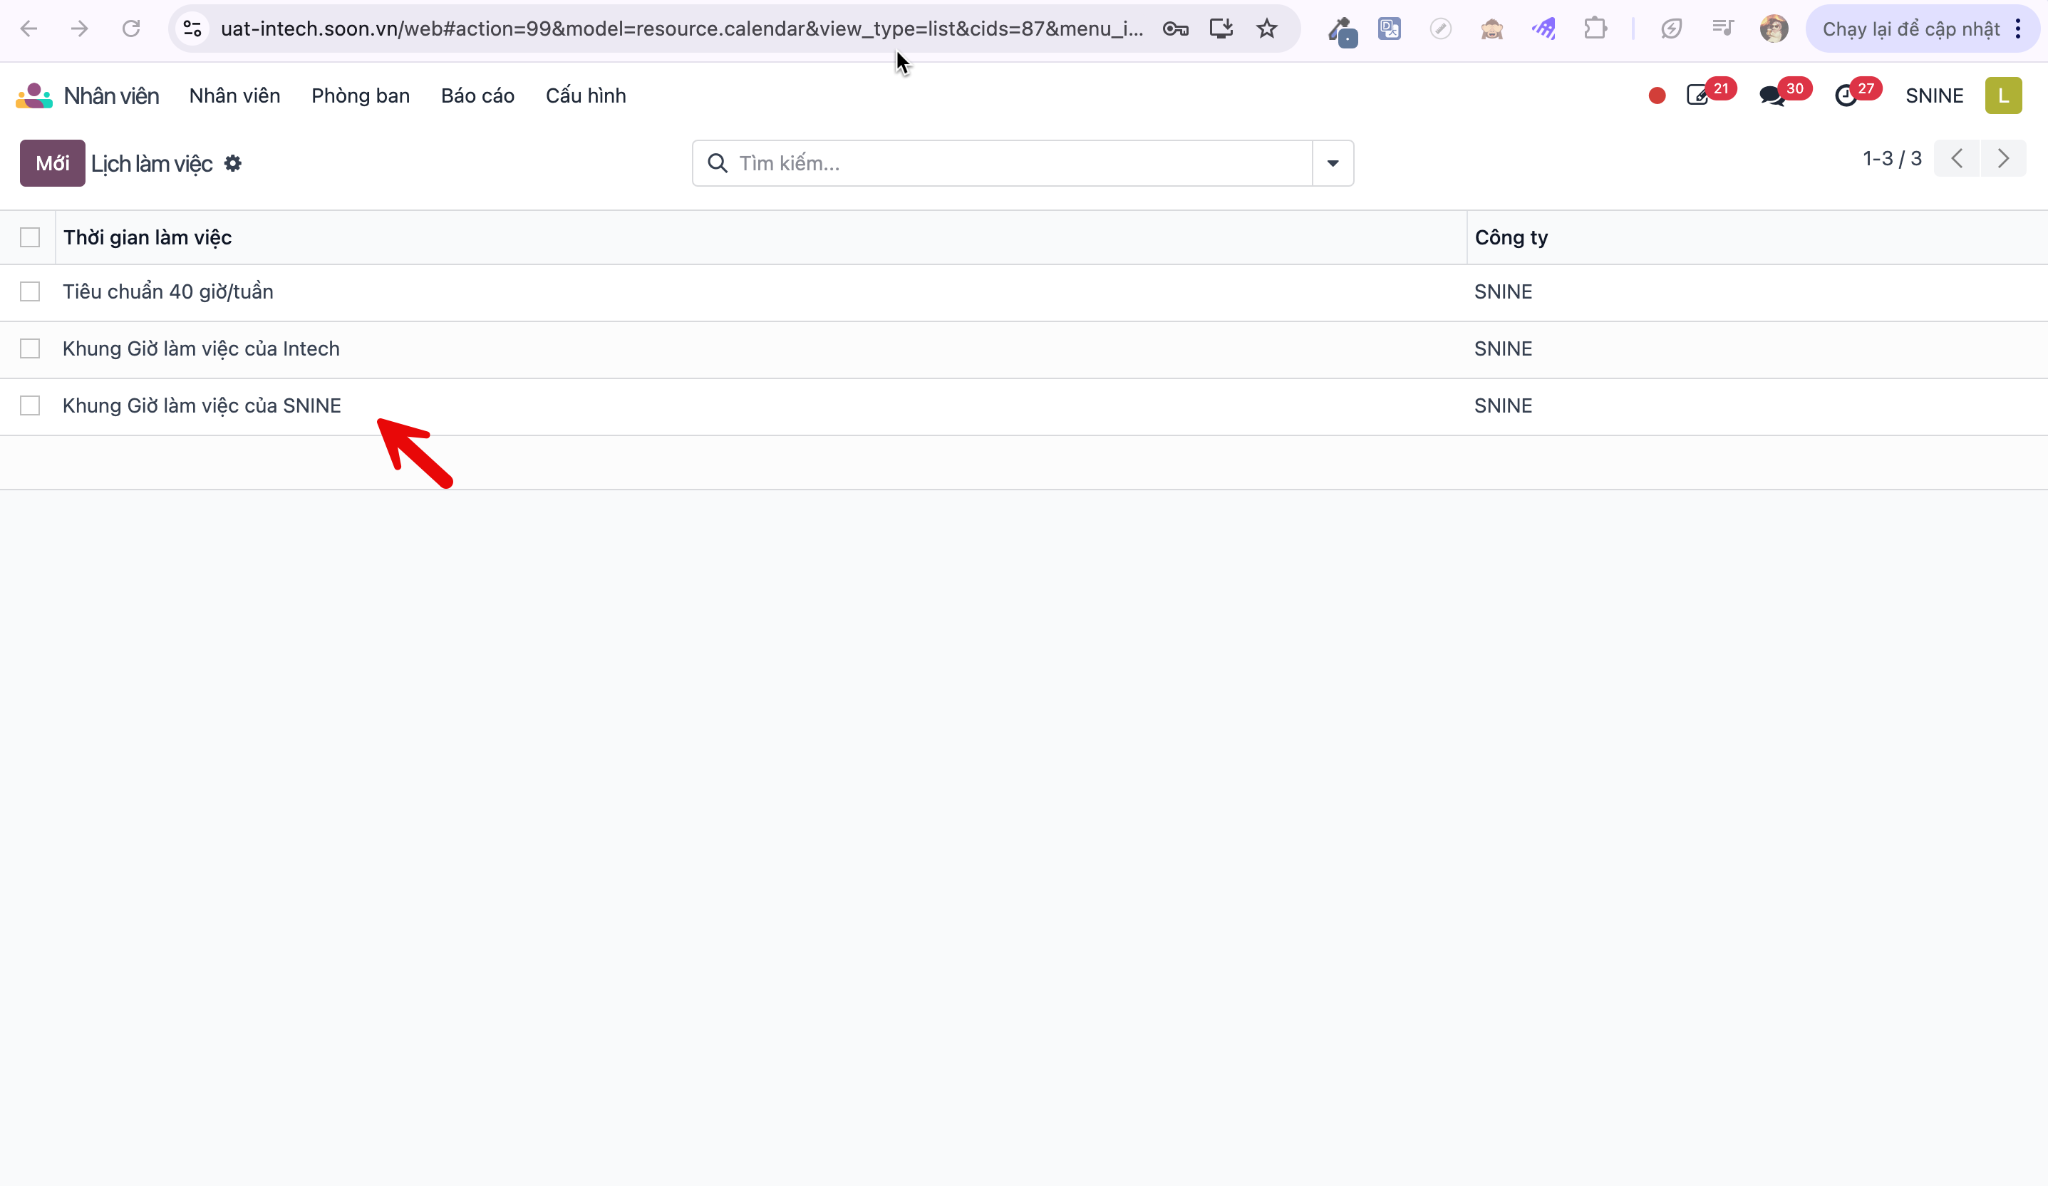Click the browser address bar URL
Image resolution: width=2048 pixels, height=1186 pixels.
coord(681,29)
